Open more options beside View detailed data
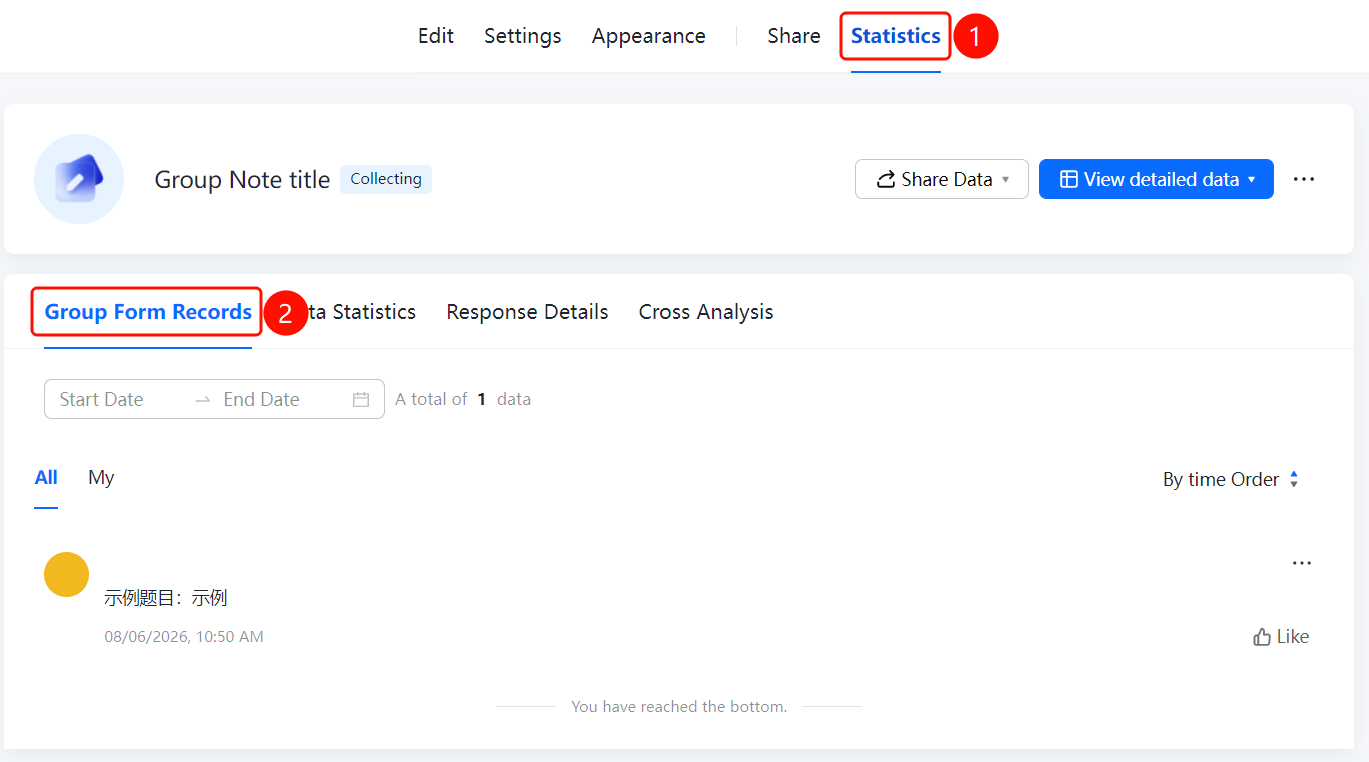 (x=1304, y=179)
